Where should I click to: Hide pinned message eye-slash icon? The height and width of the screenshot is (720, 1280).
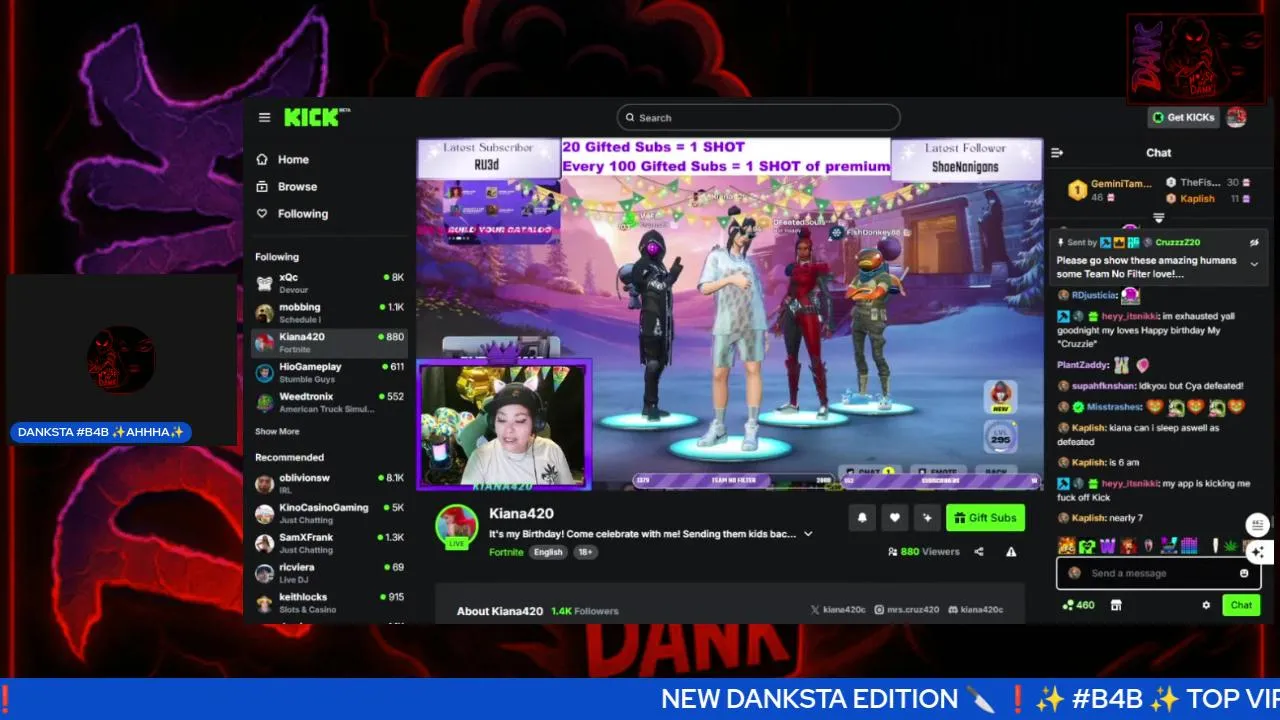tap(1254, 242)
